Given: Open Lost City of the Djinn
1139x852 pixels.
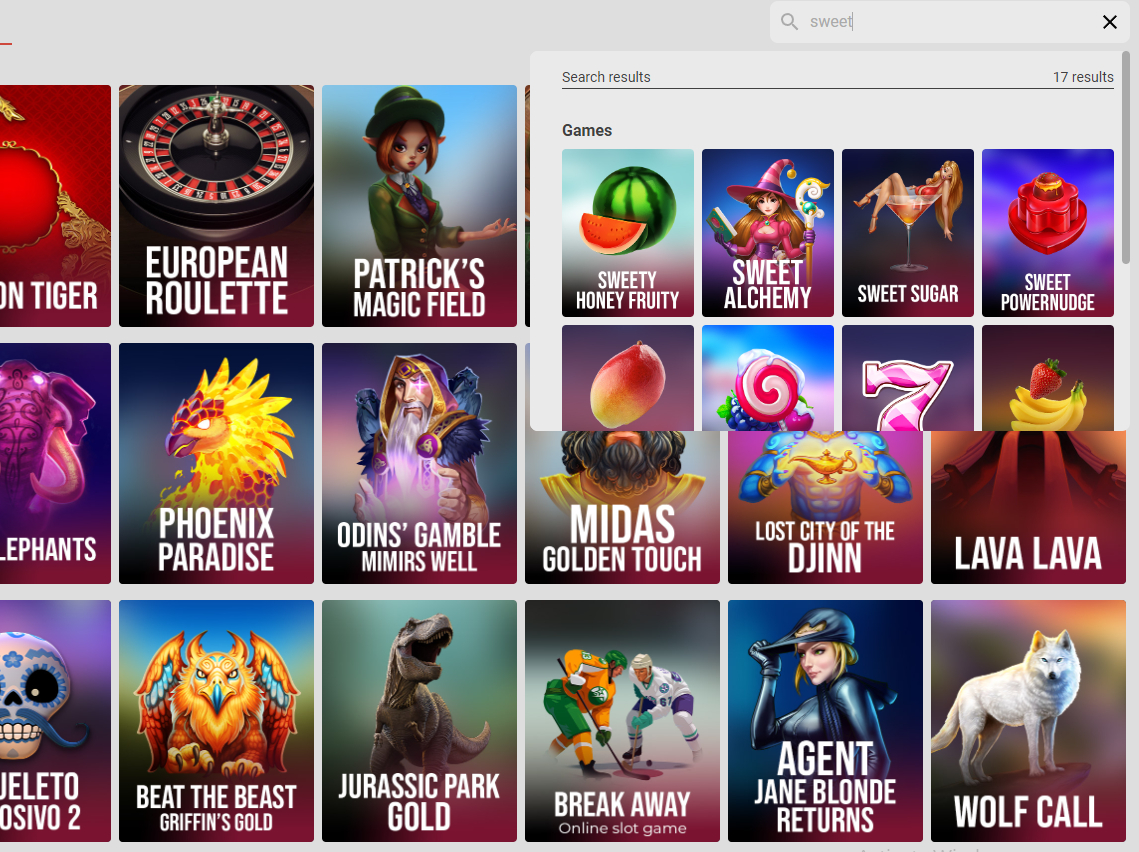Looking at the screenshot, I should click(x=825, y=508).
